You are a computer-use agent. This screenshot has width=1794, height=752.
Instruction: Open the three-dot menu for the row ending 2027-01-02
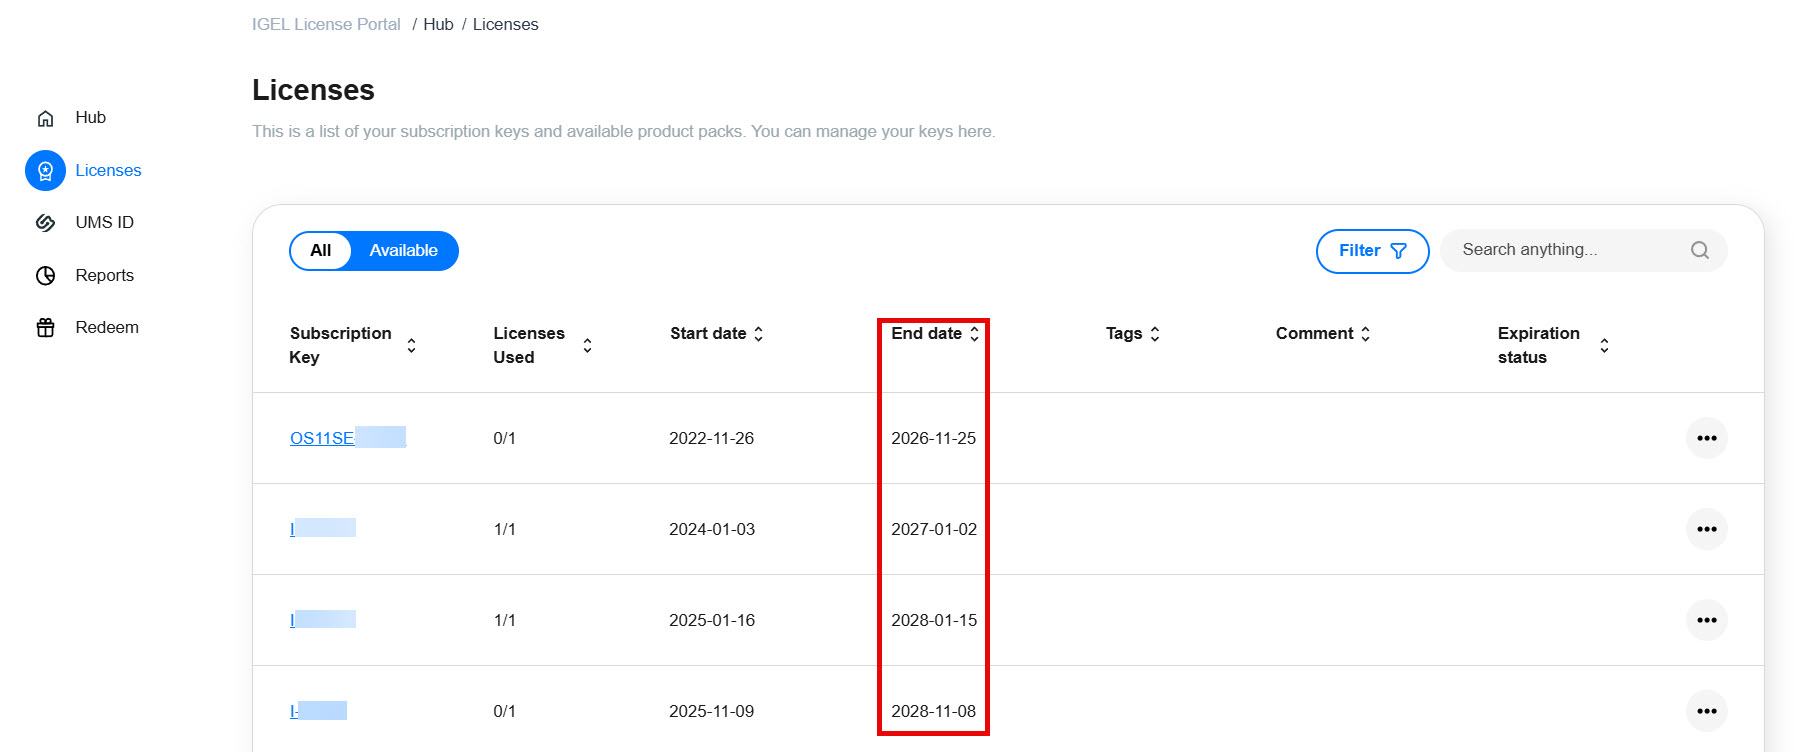pyautogui.click(x=1706, y=529)
